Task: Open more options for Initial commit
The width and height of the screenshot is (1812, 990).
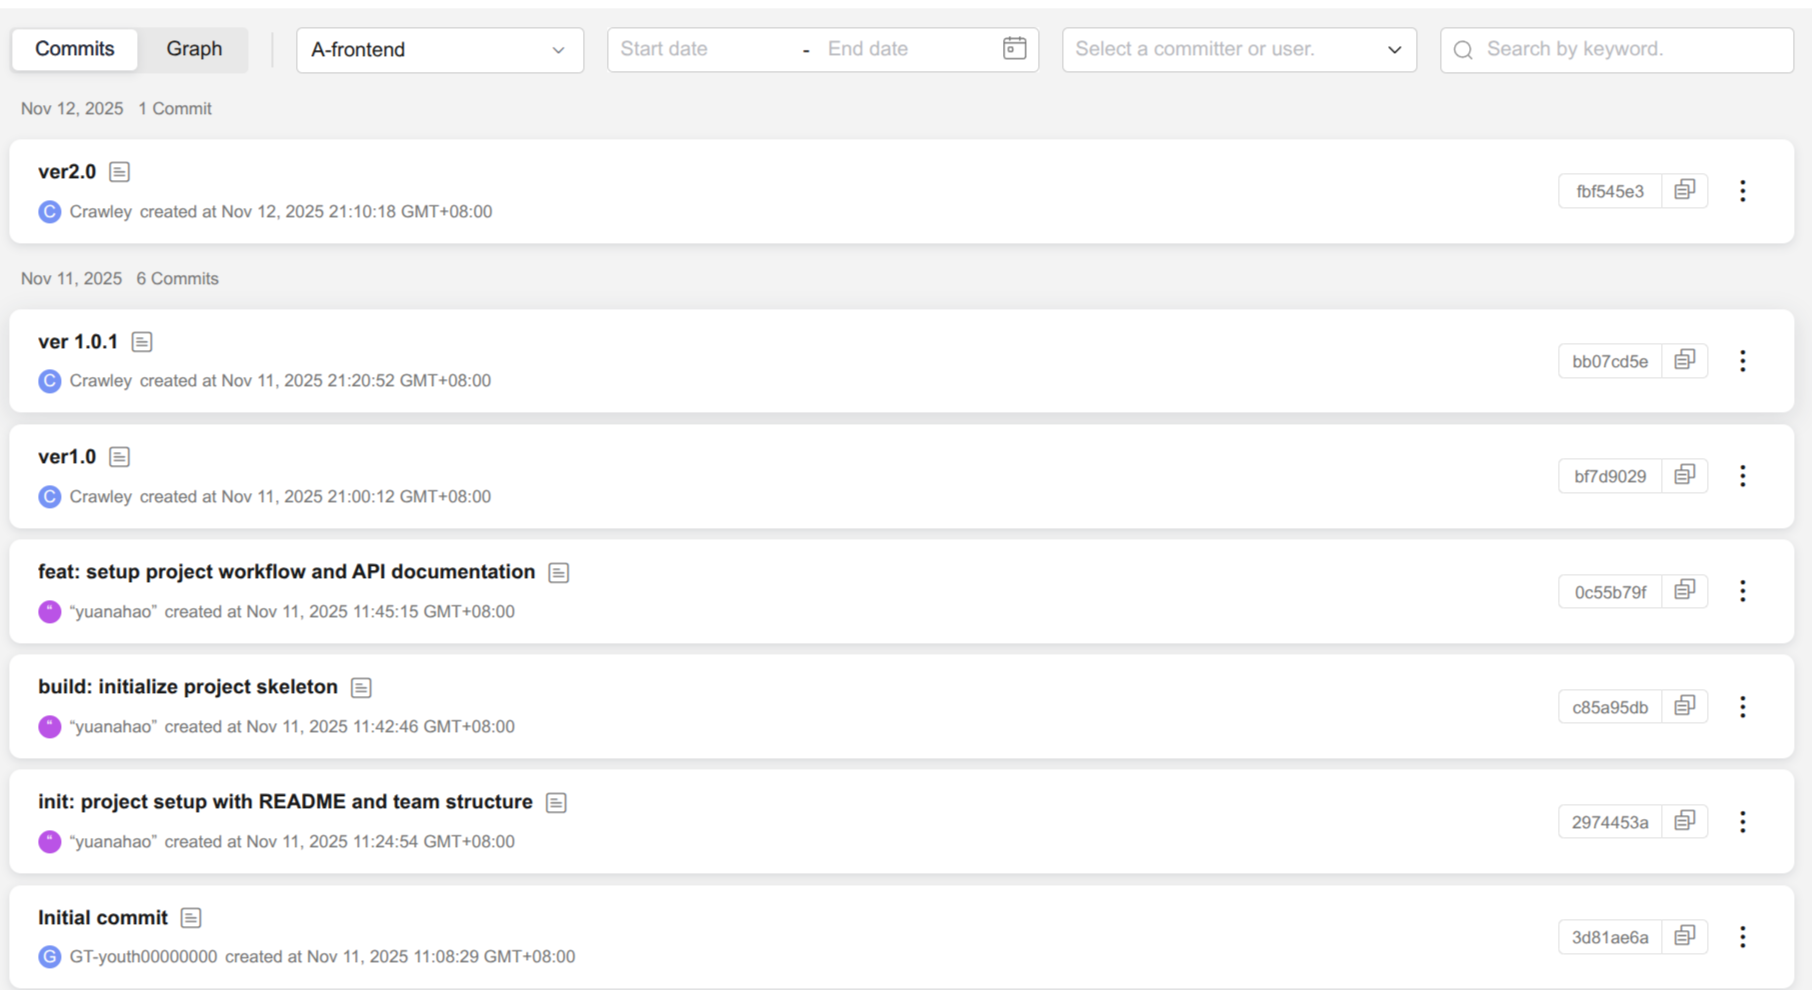Action: point(1743,937)
